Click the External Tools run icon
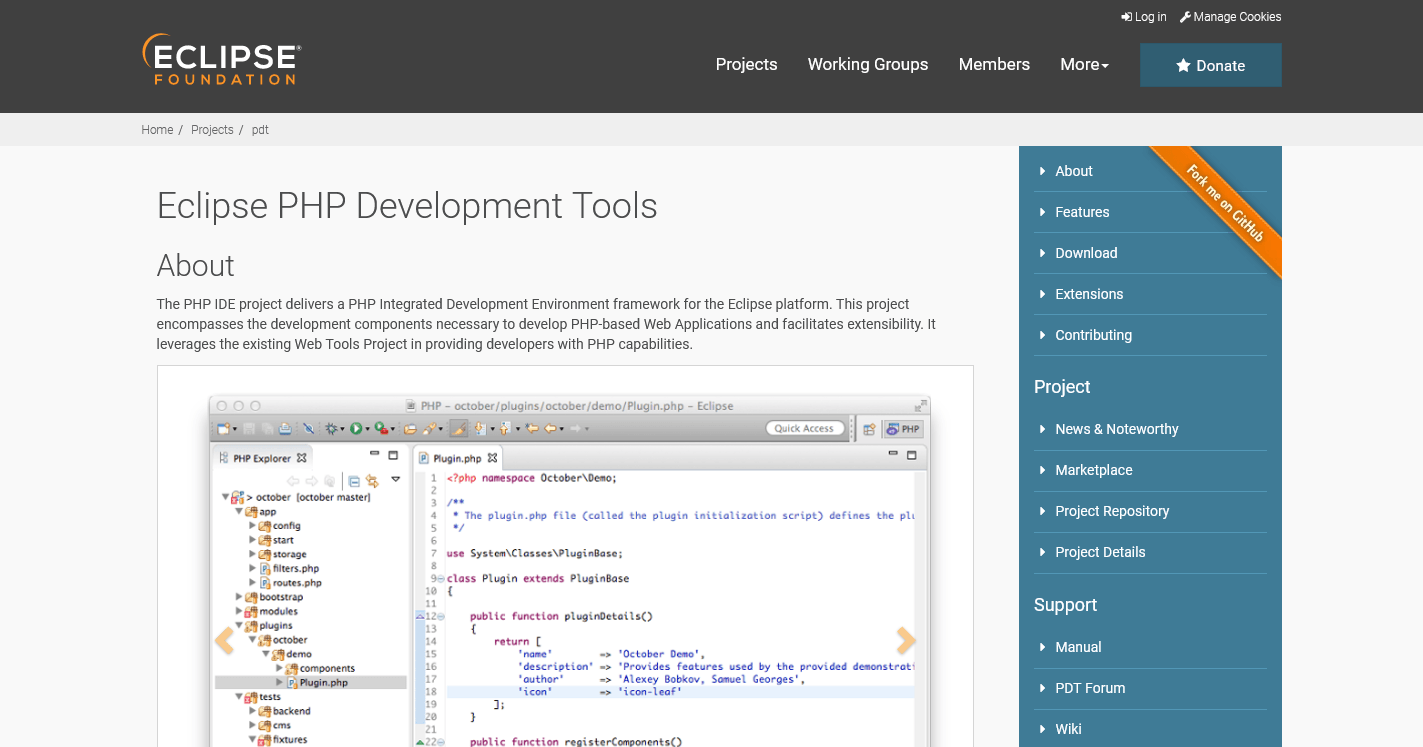1423x747 pixels. coord(381,428)
